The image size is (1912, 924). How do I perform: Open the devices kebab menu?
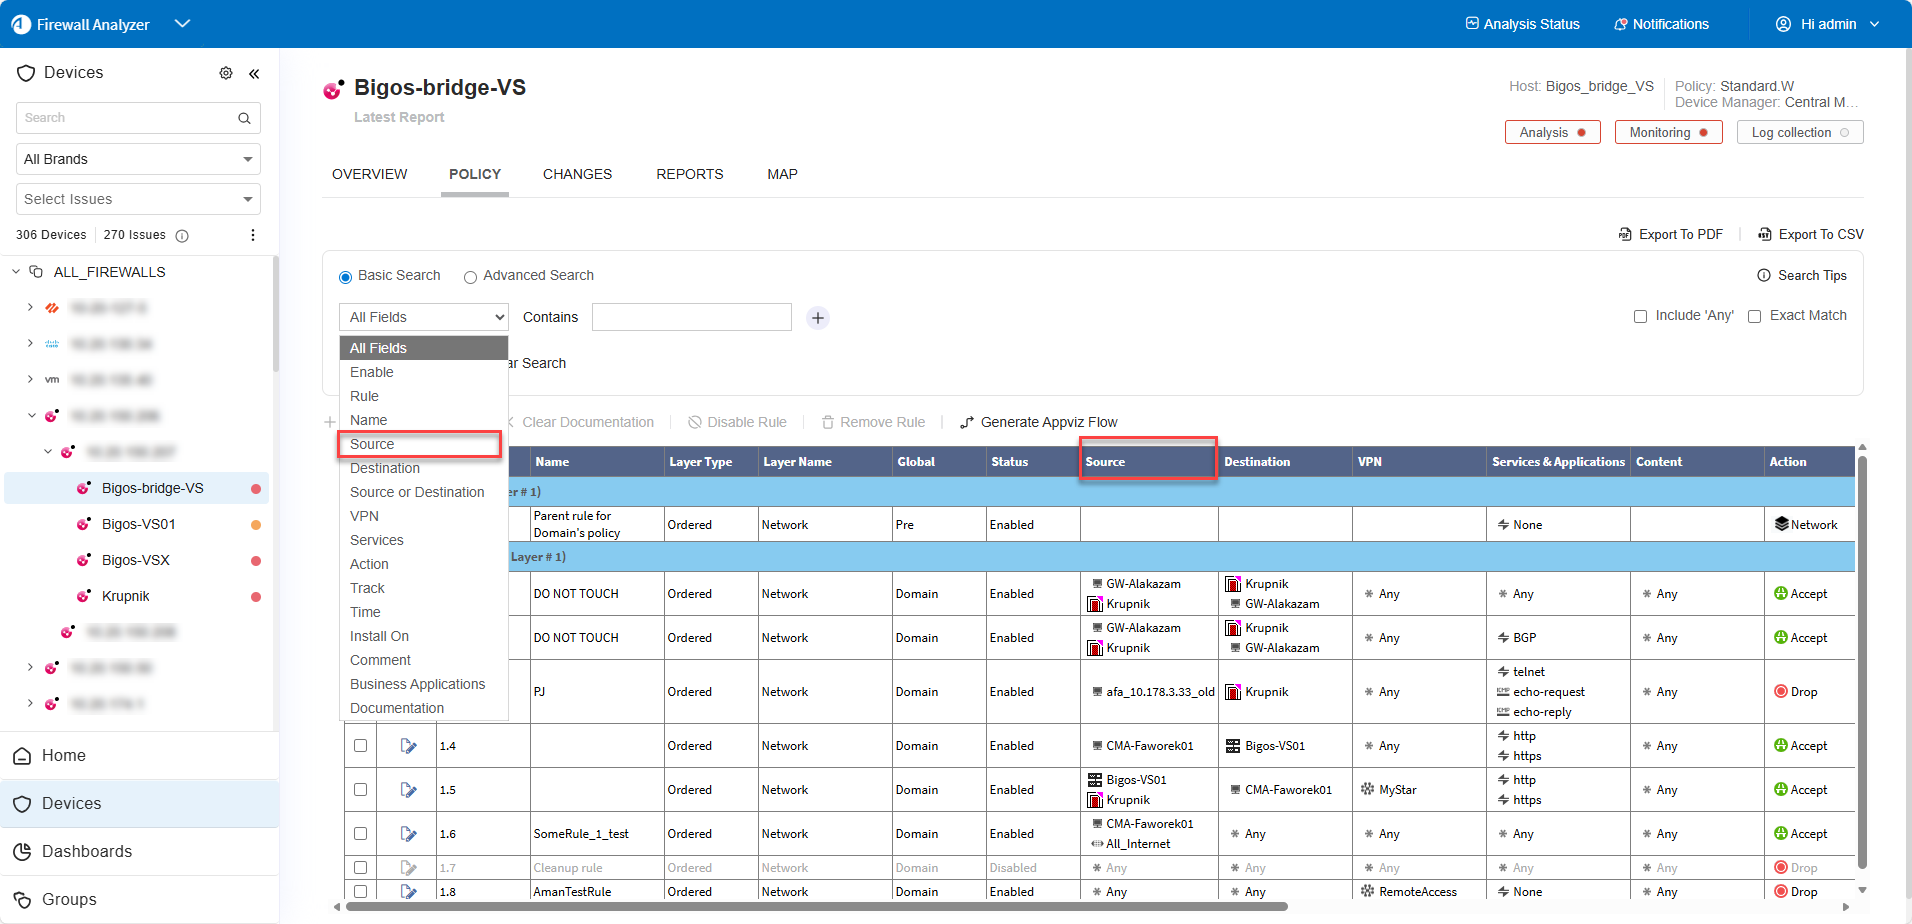253,235
